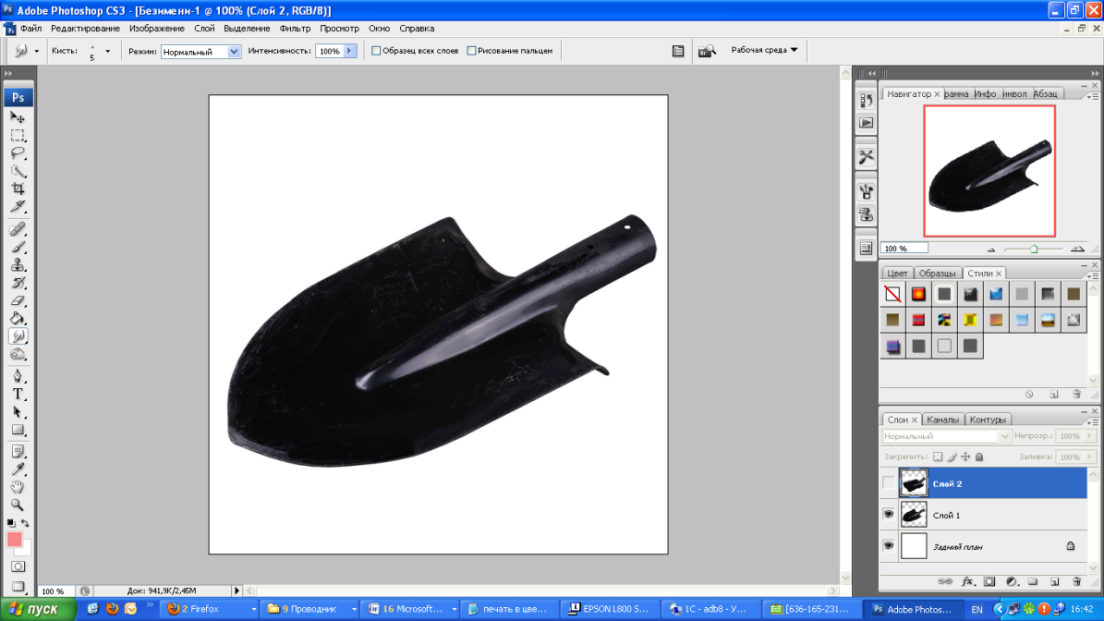Toggle lock position
Image resolution: width=1104 pixels, height=621 pixels.
tap(965, 457)
